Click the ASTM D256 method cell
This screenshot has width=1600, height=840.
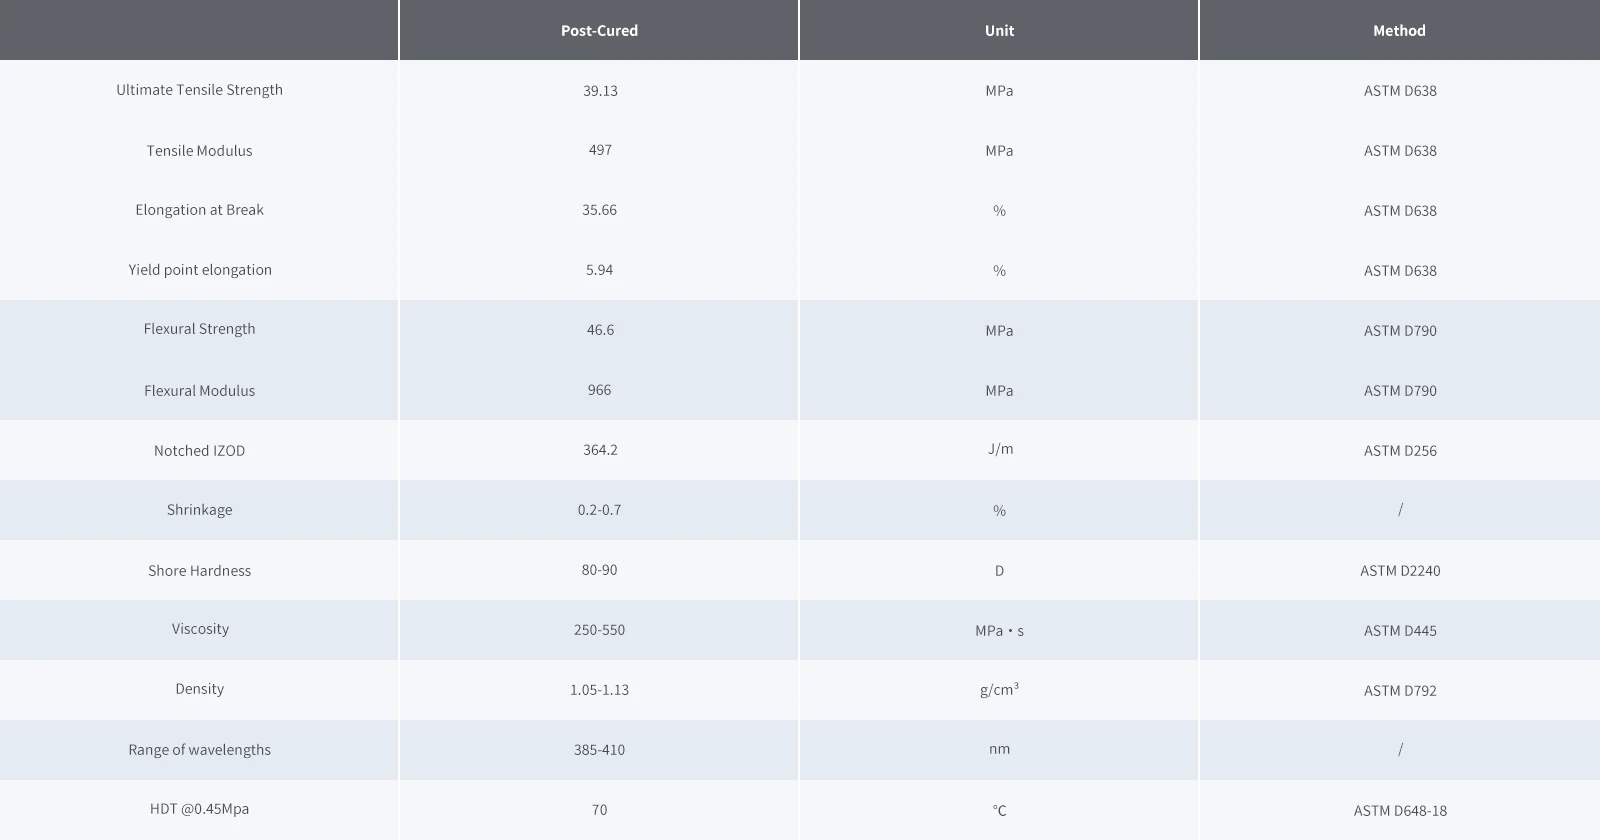coord(1400,451)
